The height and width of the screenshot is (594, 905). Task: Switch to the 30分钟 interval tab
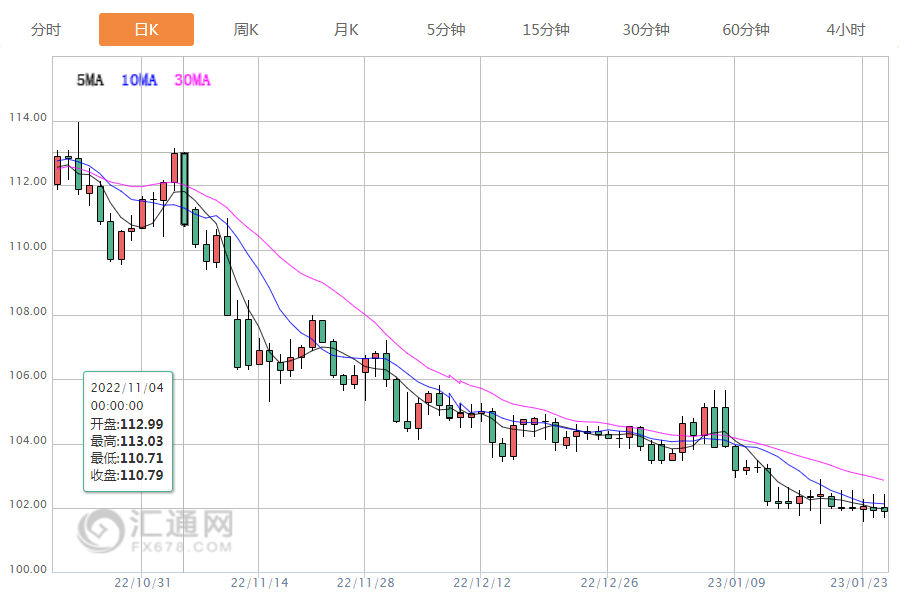pos(646,30)
